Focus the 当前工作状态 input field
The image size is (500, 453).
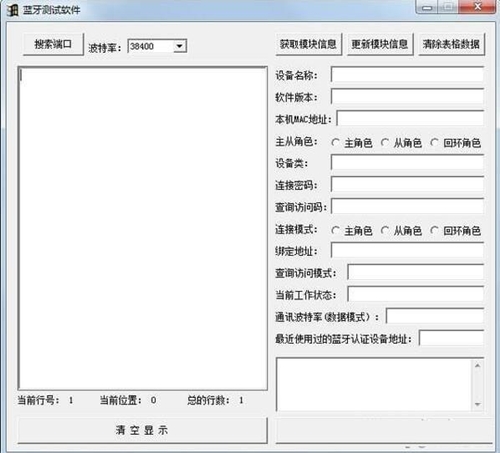click(x=416, y=294)
